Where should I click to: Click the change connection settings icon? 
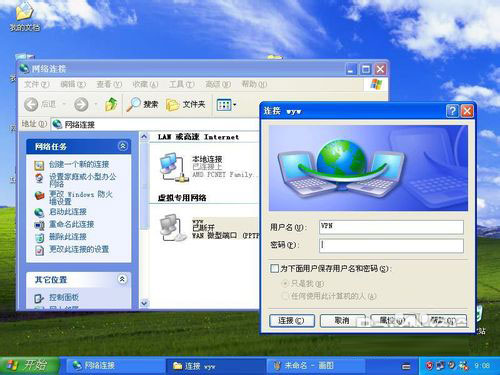39,250
